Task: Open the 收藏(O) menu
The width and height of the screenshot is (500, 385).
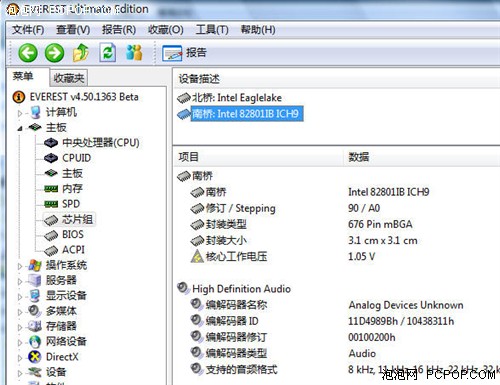Action: pyautogui.click(x=166, y=30)
